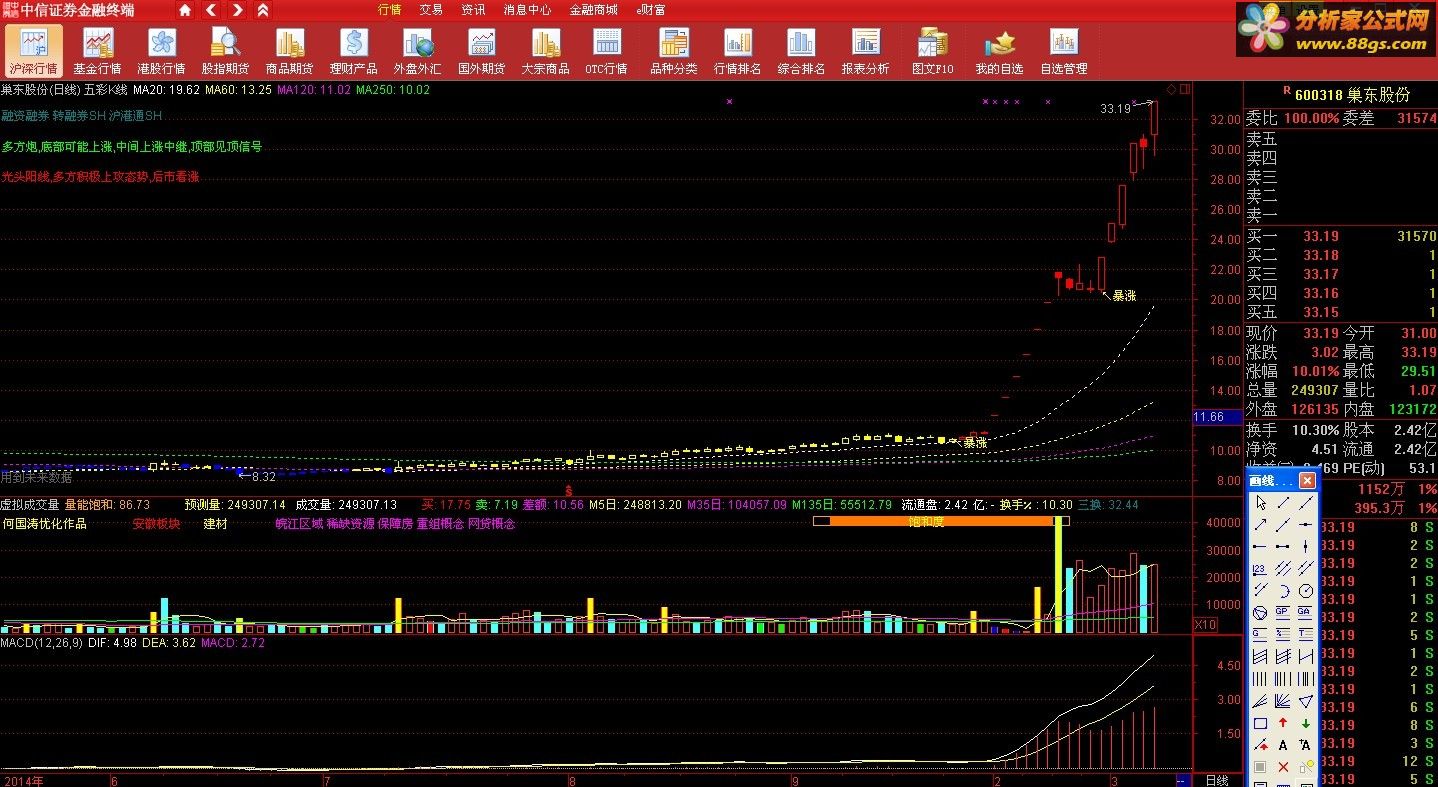
Task: Click X10 volume scale label
Action: 1206,624
